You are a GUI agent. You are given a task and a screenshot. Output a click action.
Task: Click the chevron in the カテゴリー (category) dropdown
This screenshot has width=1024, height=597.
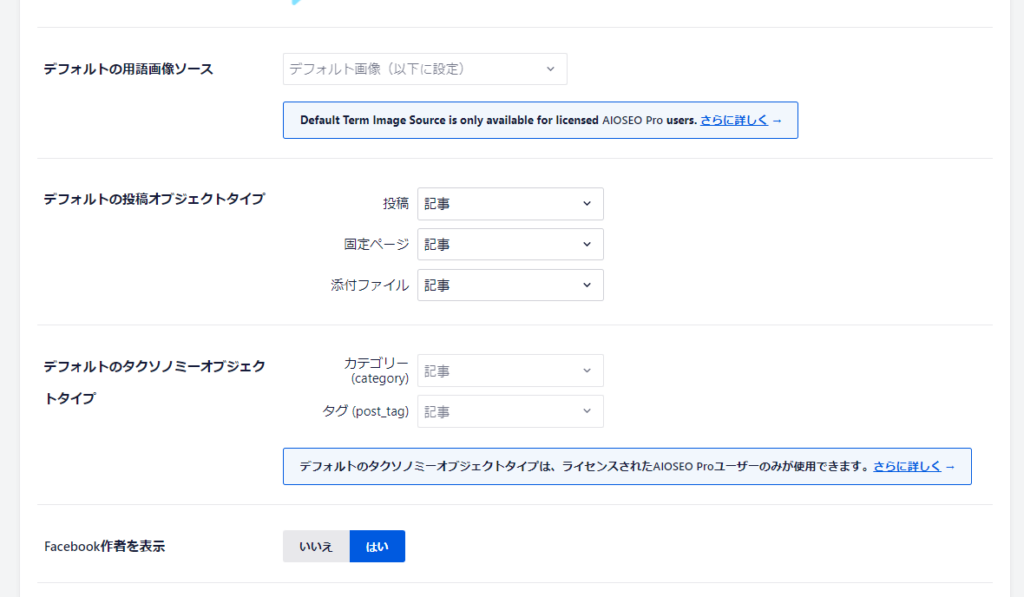click(x=587, y=371)
